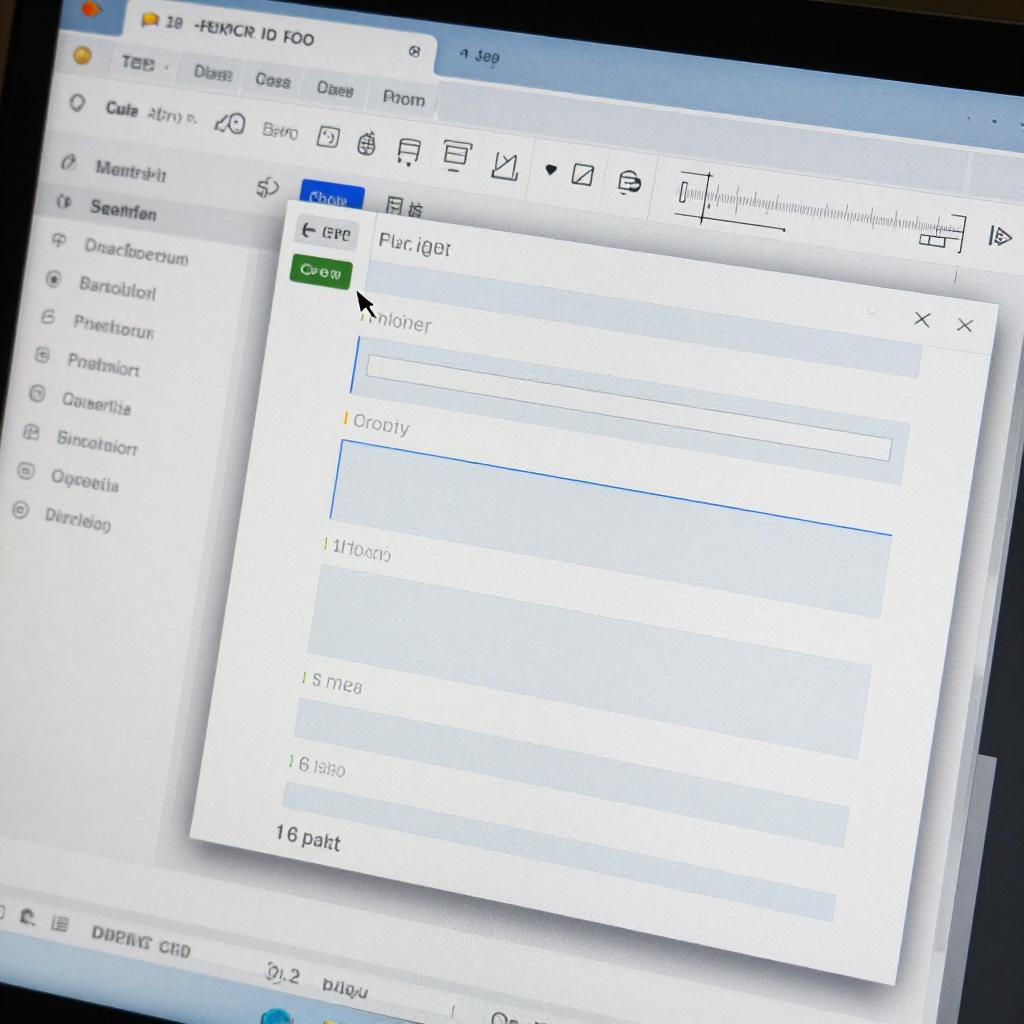The height and width of the screenshot is (1024, 1024).
Task: Click the pencil-and-circle icon before Bsvo
Action: (x=231, y=122)
